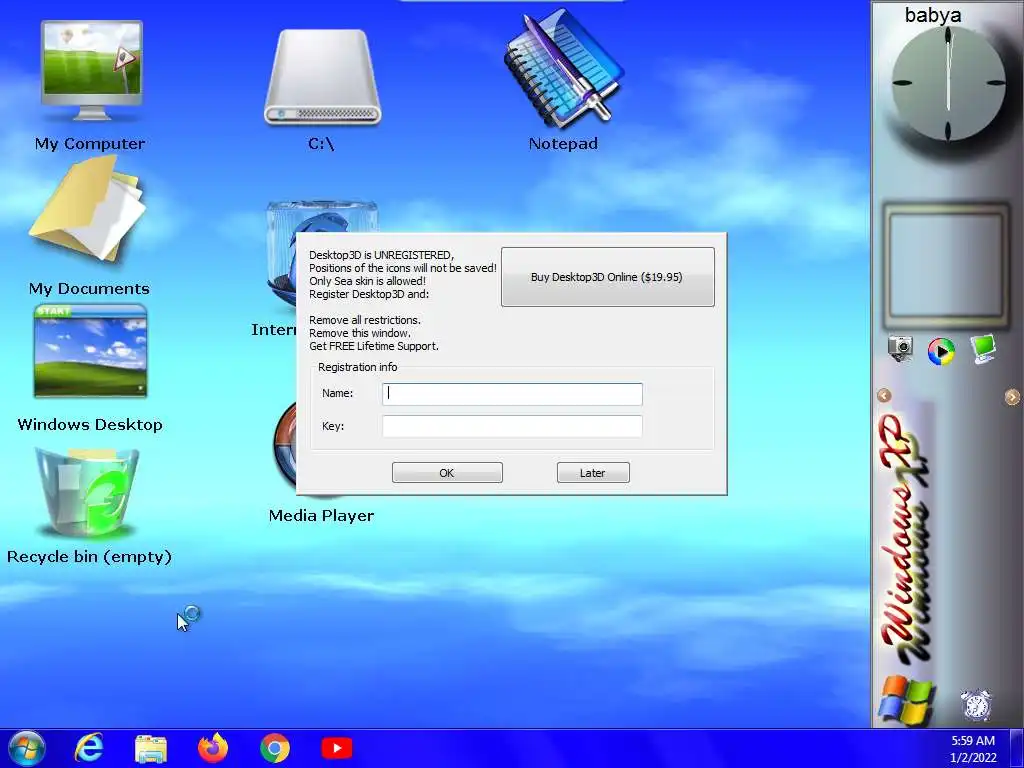Click the camera icon in the sidebar
The height and width of the screenshot is (768, 1024).
pyautogui.click(x=901, y=347)
